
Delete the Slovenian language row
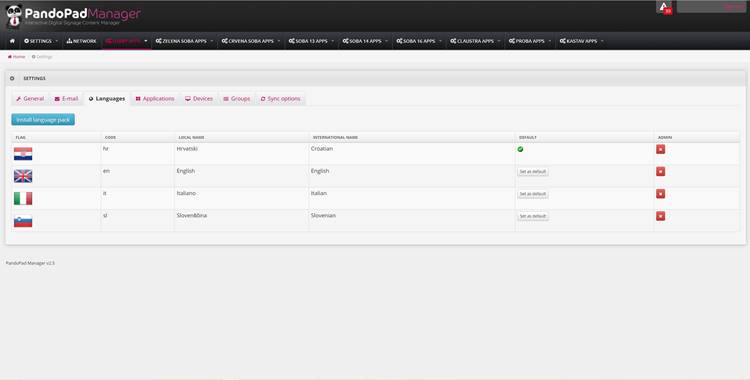coord(661,216)
